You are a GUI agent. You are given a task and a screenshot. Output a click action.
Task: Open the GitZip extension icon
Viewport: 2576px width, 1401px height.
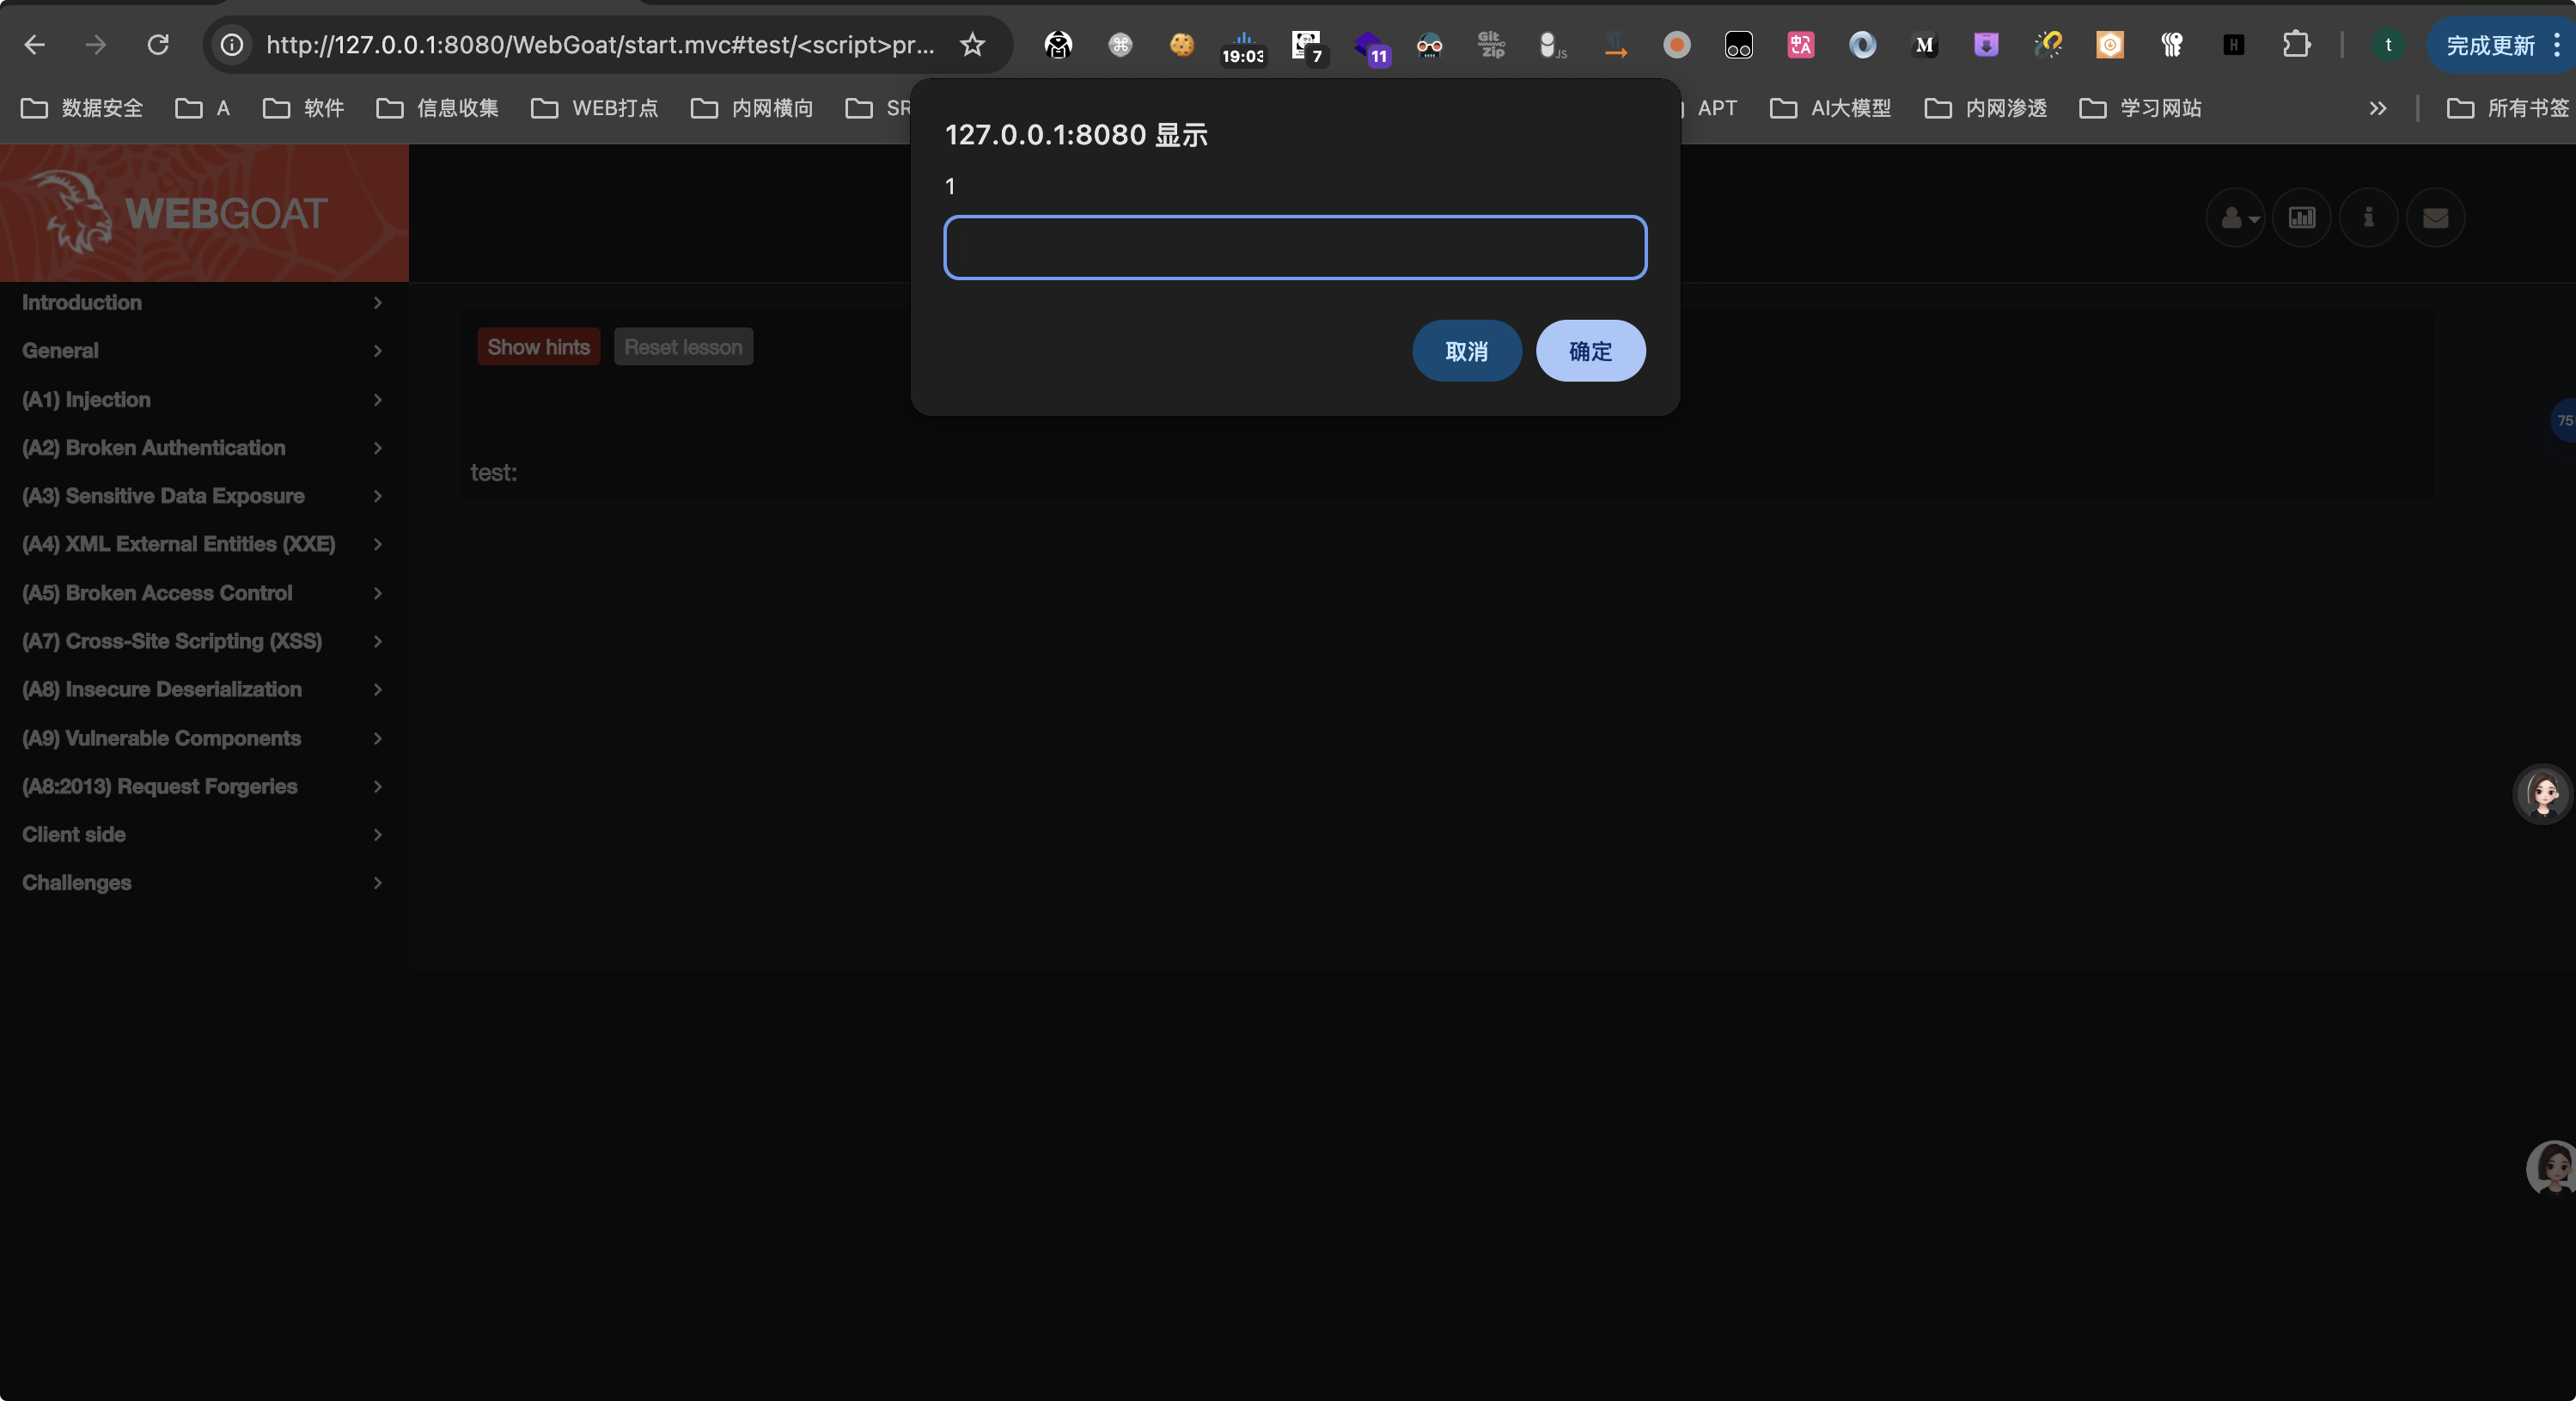click(1491, 45)
